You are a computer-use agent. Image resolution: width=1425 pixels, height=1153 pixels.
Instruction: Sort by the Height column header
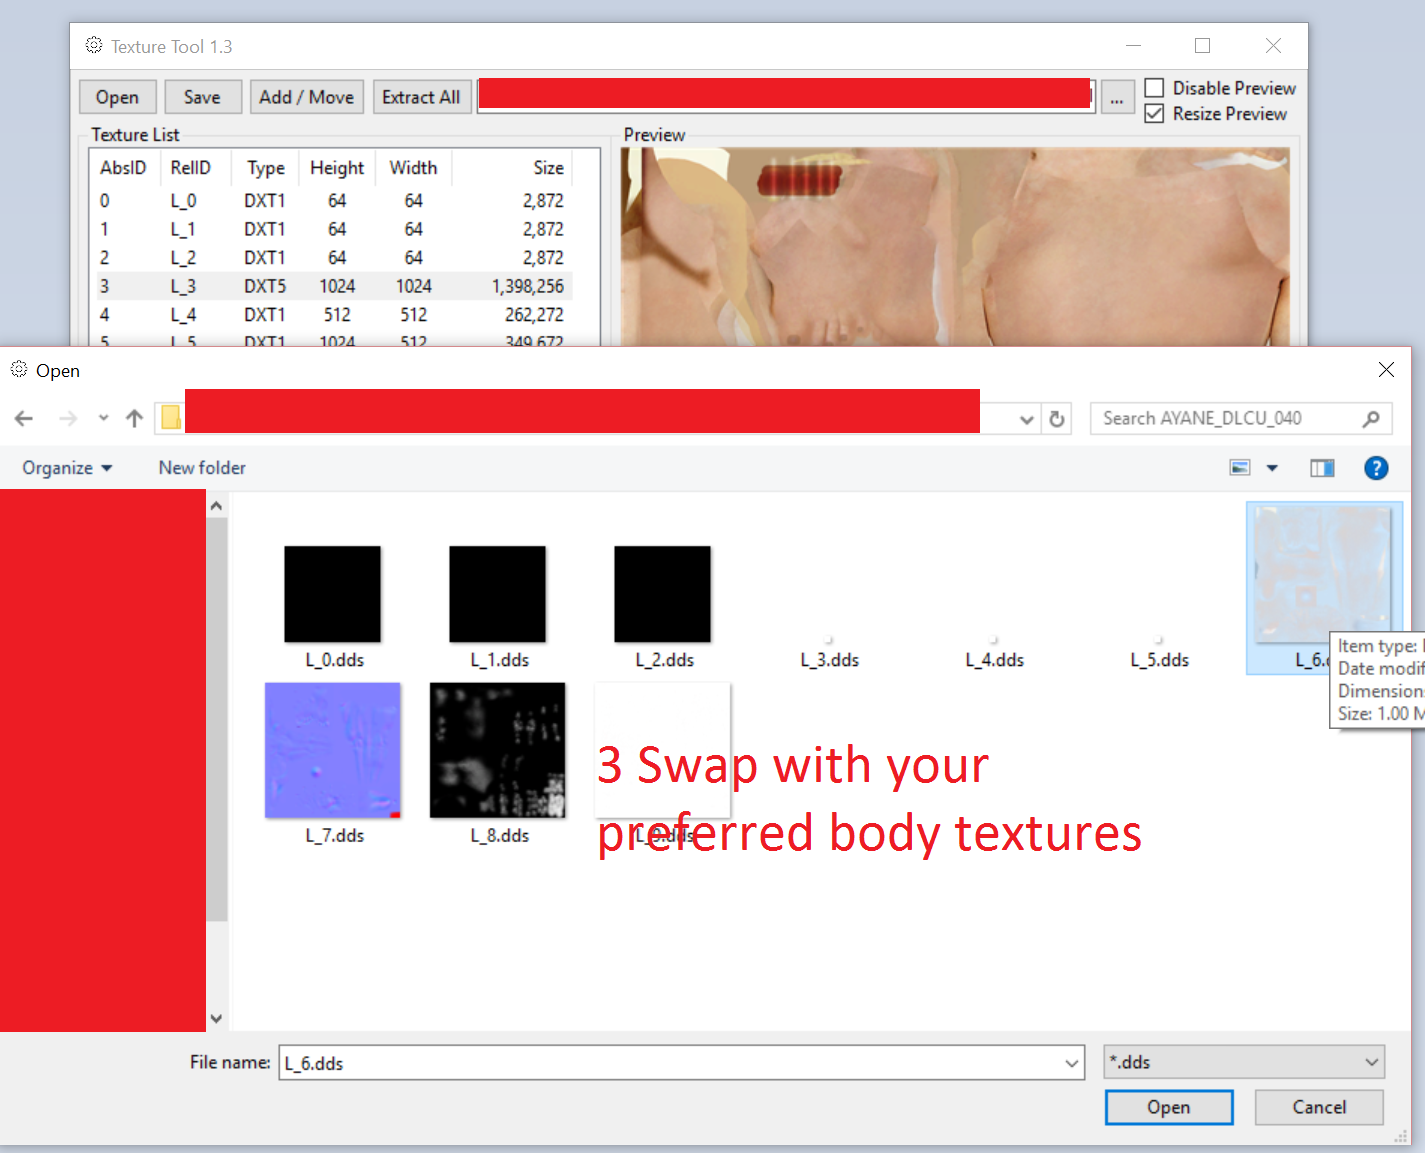point(337,168)
